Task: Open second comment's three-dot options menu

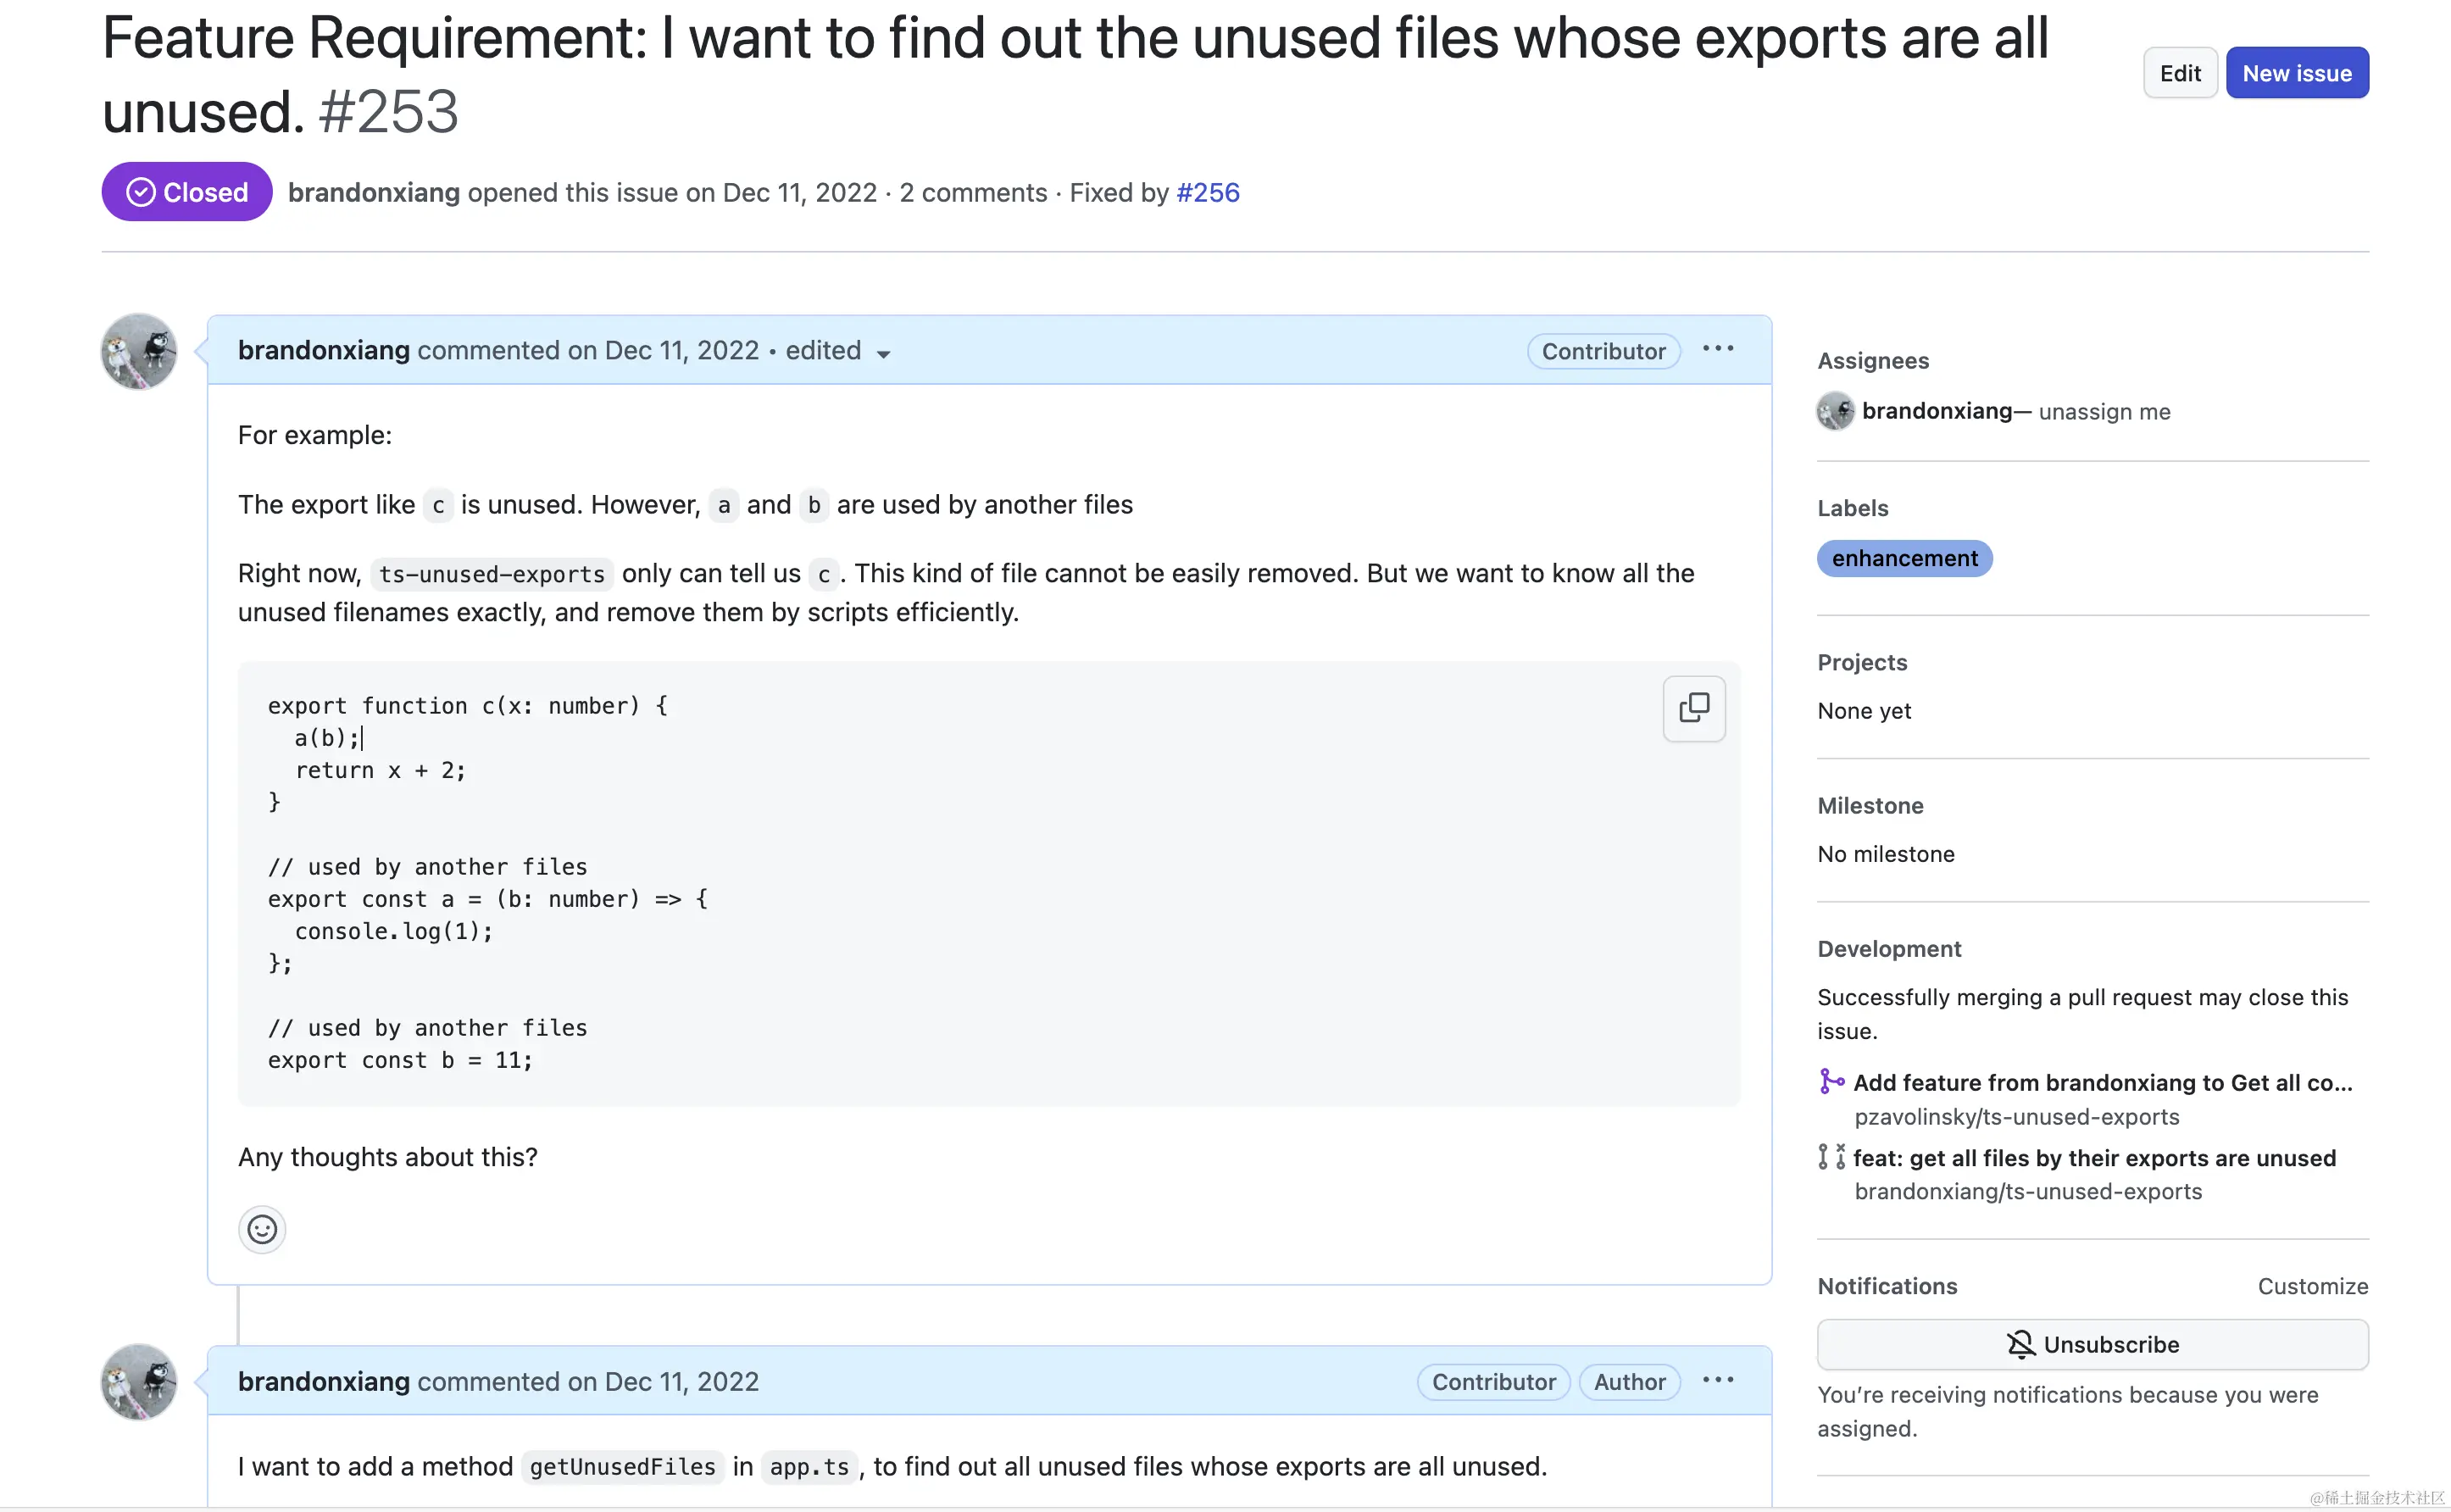Action: 1717,1380
